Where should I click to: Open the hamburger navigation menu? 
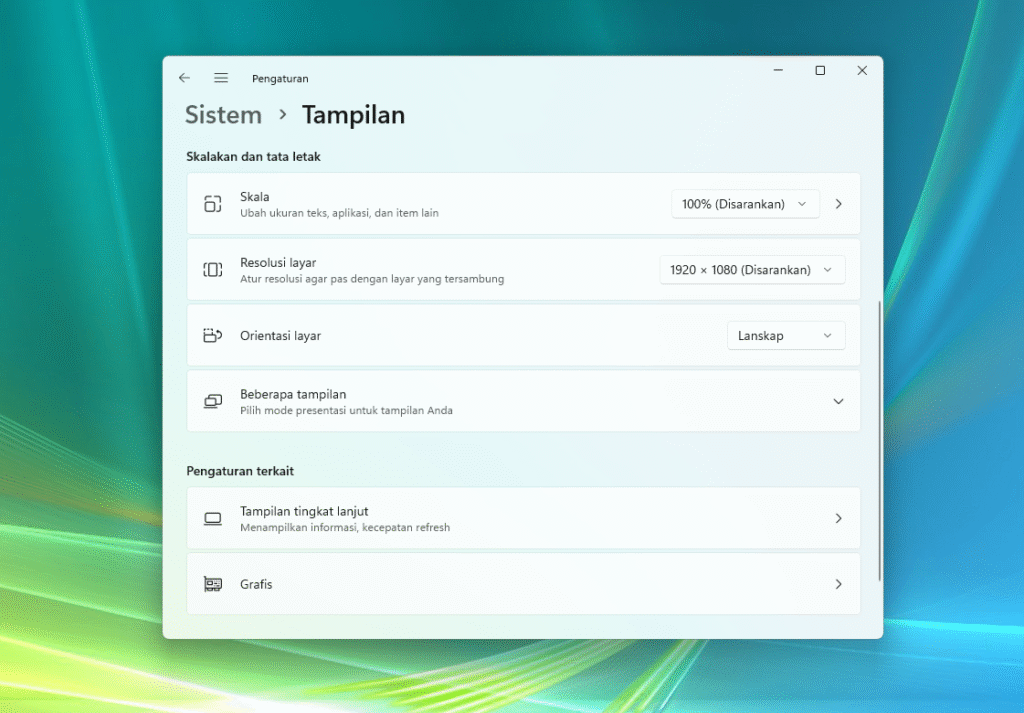click(221, 78)
